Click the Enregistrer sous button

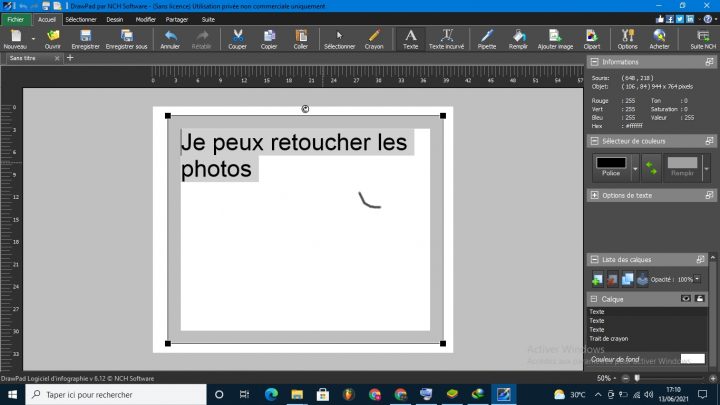coord(126,39)
